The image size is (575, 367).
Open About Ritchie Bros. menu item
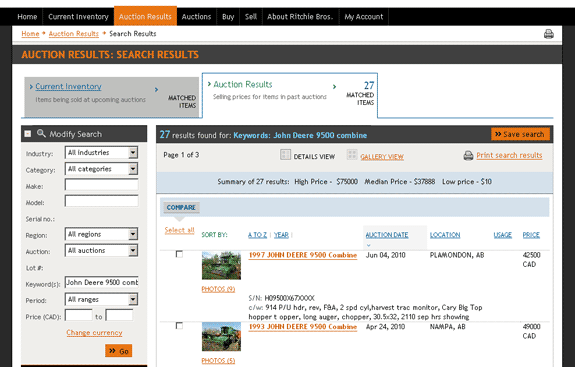(x=300, y=16)
